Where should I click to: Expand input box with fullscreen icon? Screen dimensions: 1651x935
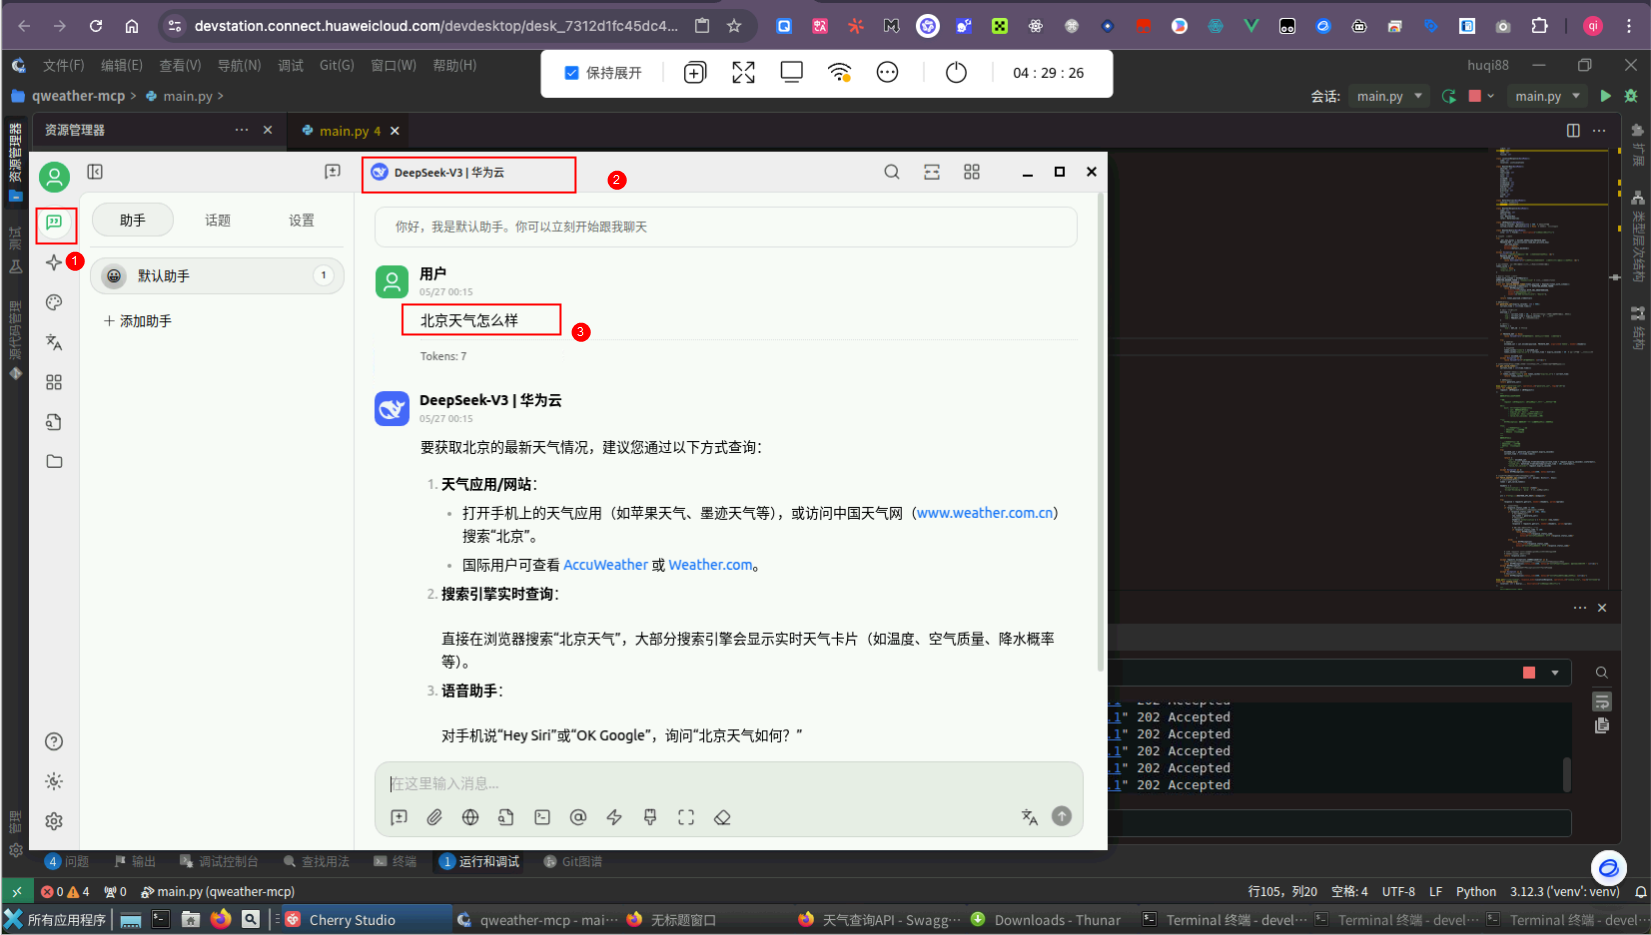tap(686, 817)
